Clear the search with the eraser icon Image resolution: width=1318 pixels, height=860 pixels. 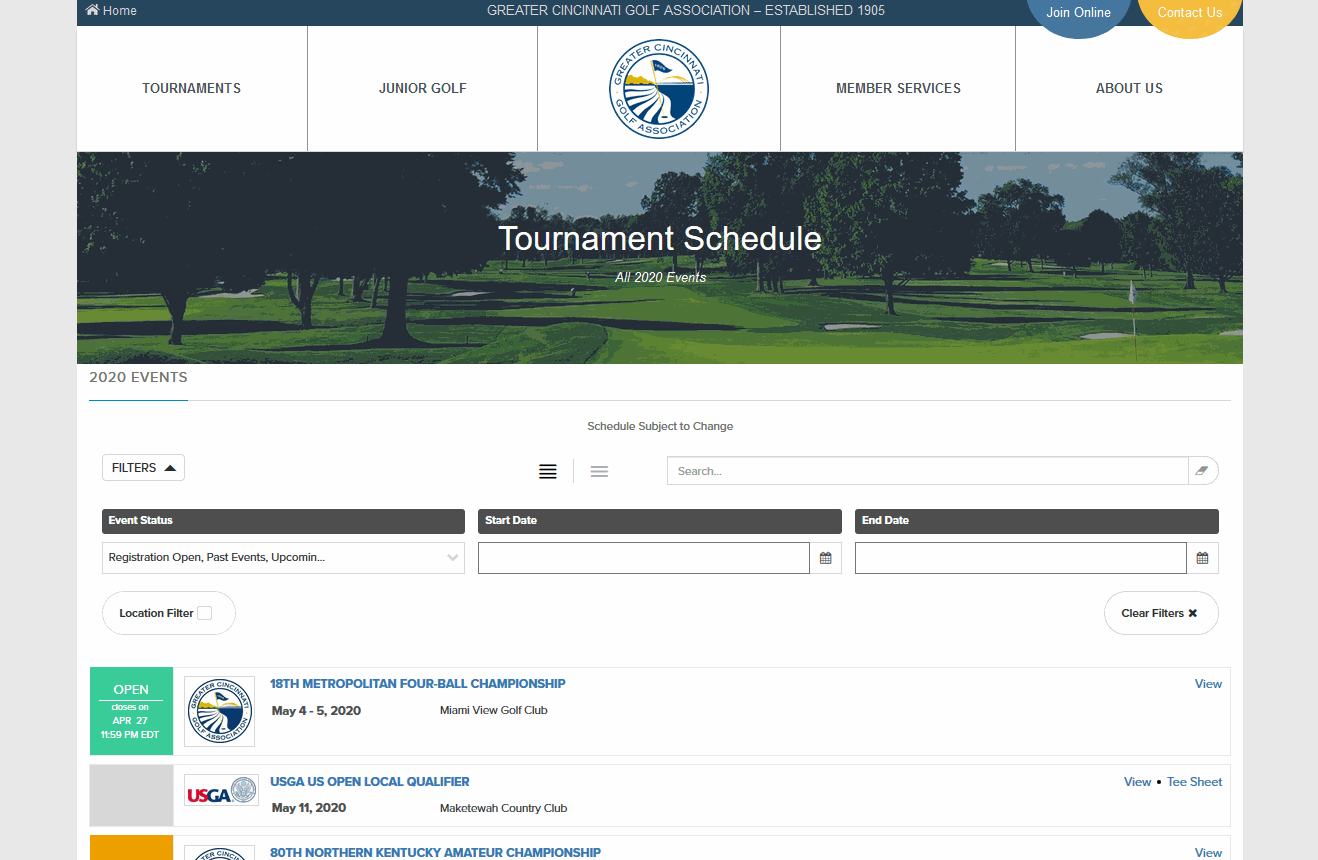click(1203, 471)
